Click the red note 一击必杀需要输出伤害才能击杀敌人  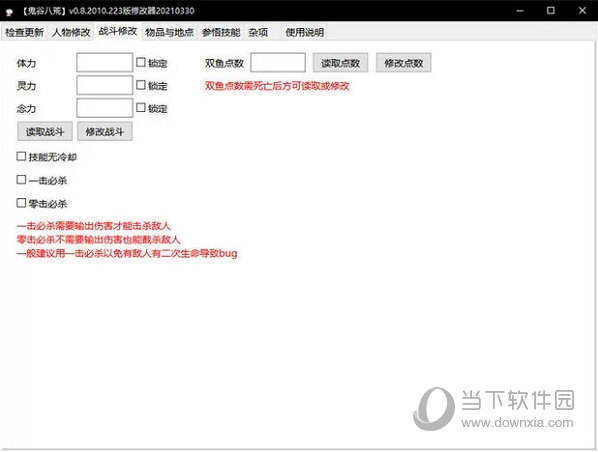coord(93,226)
